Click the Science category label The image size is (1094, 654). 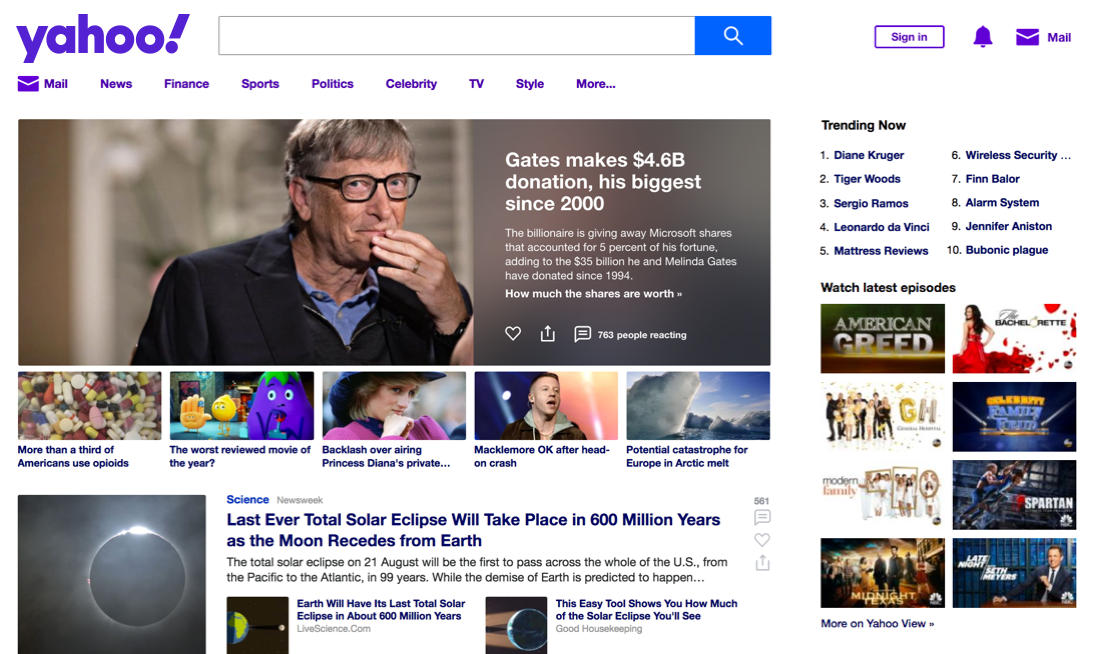pos(248,500)
